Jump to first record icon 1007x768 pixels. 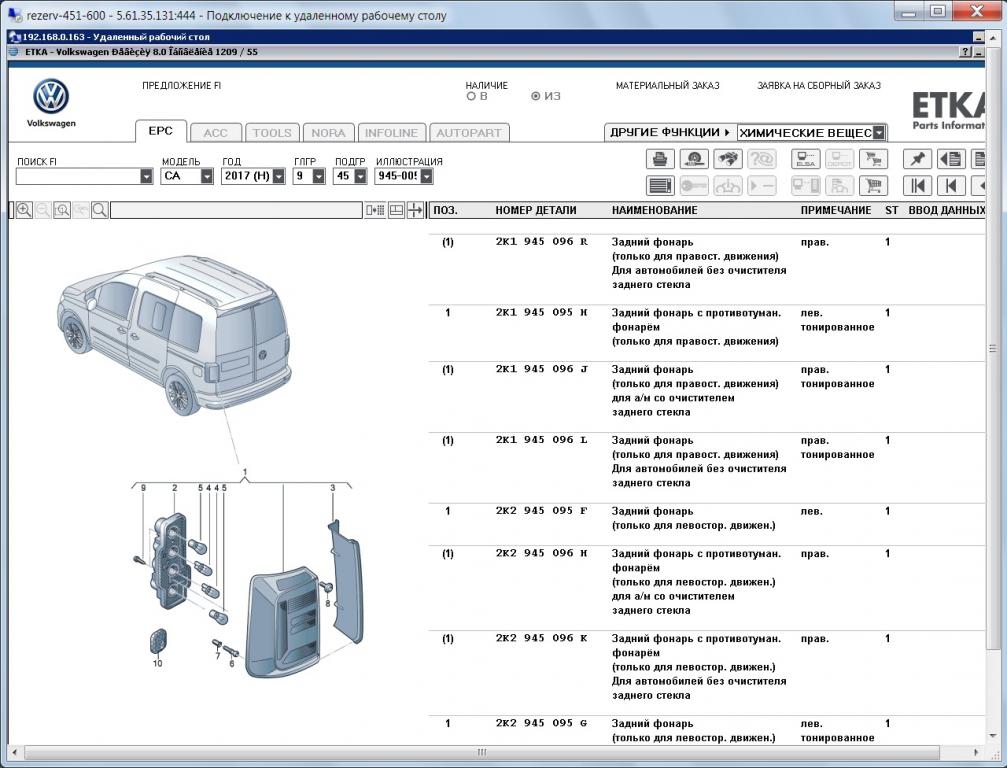(917, 186)
